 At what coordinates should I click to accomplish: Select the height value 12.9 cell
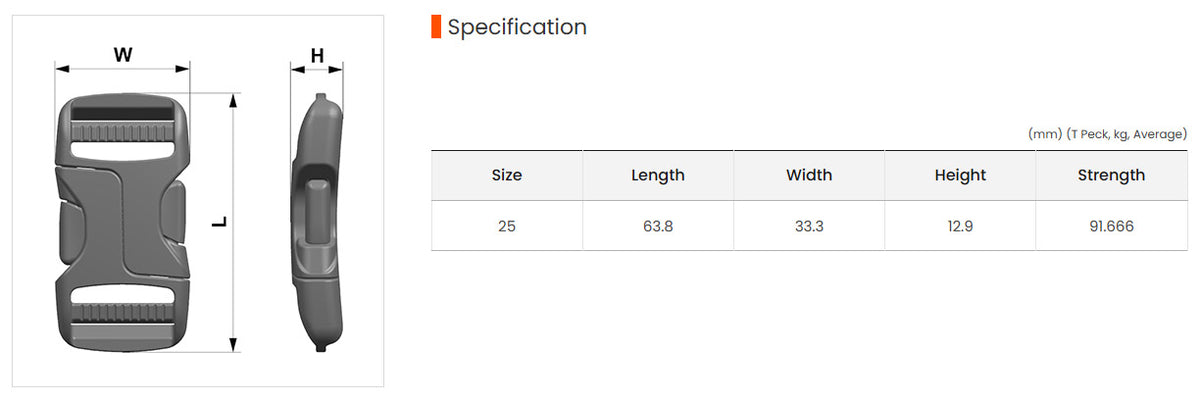[x=960, y=226]
